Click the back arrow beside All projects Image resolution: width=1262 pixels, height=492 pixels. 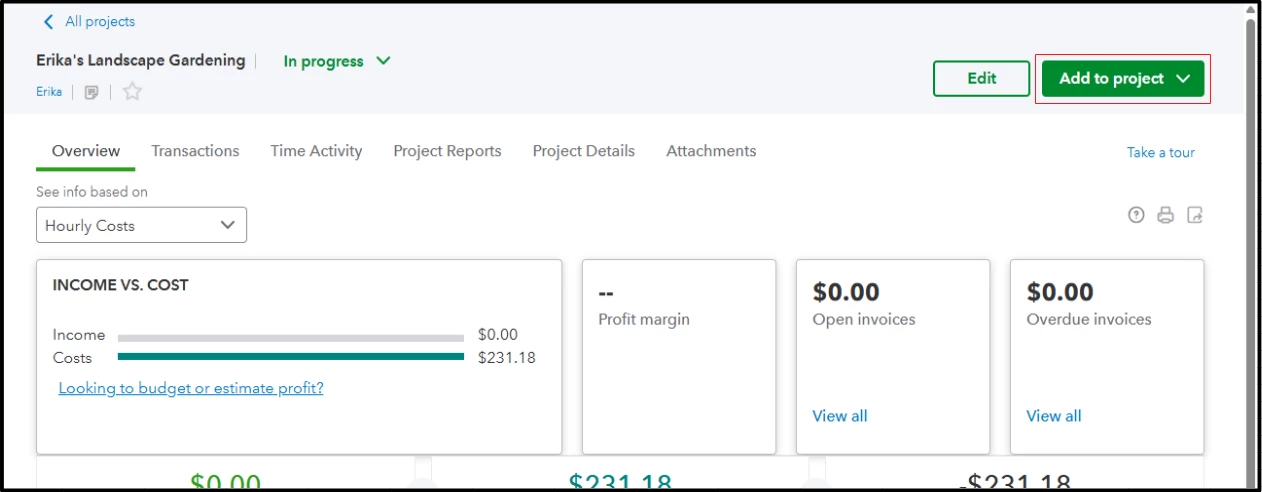click(49, 22)
